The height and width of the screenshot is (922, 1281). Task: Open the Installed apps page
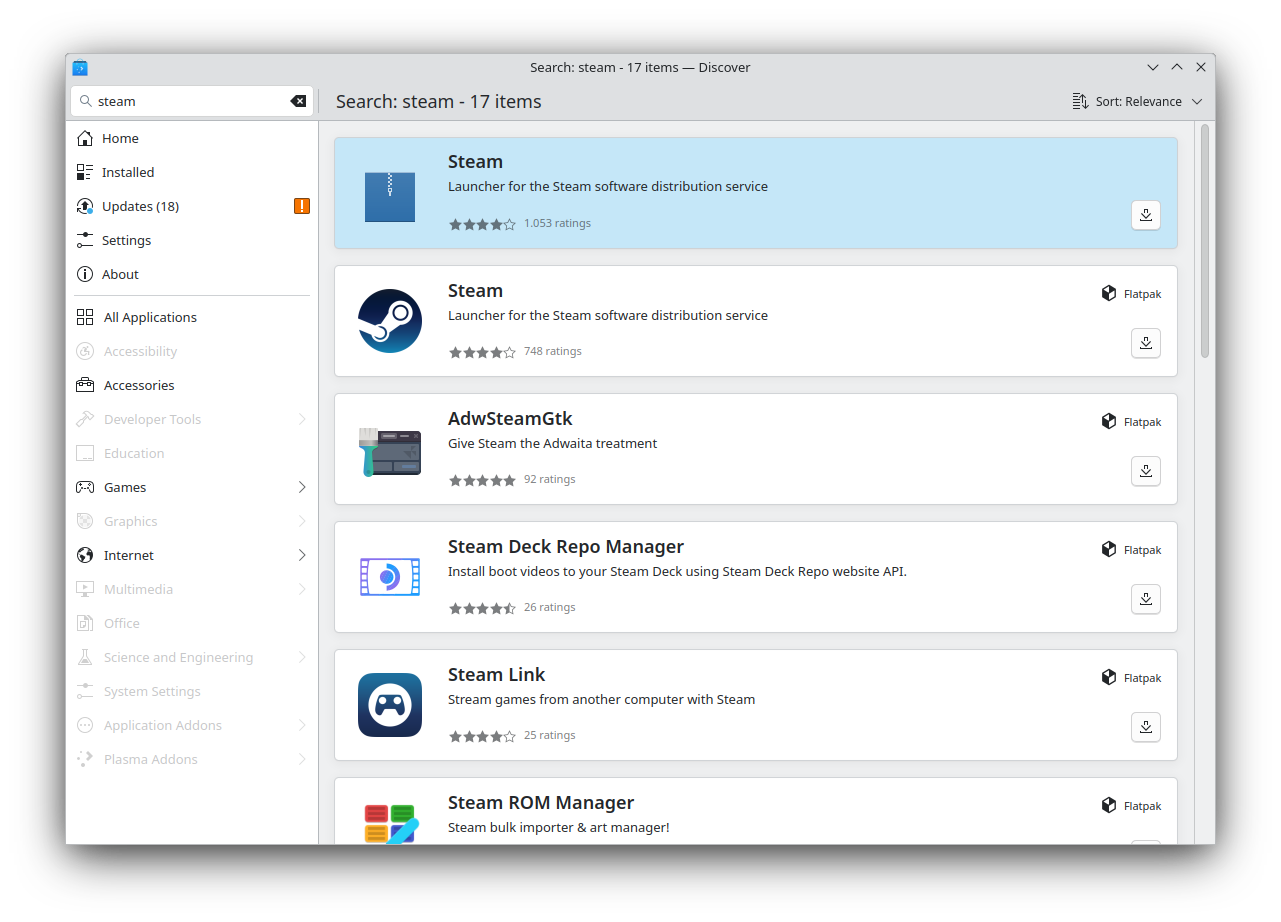pyautogui.click(x=192, y=172)
